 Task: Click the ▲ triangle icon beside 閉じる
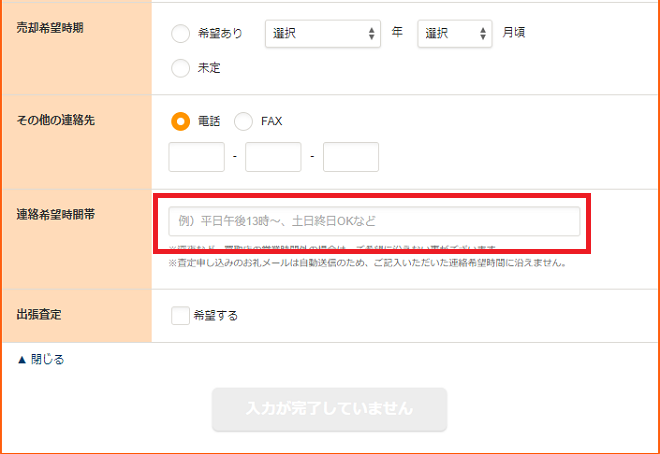(22, 359)
